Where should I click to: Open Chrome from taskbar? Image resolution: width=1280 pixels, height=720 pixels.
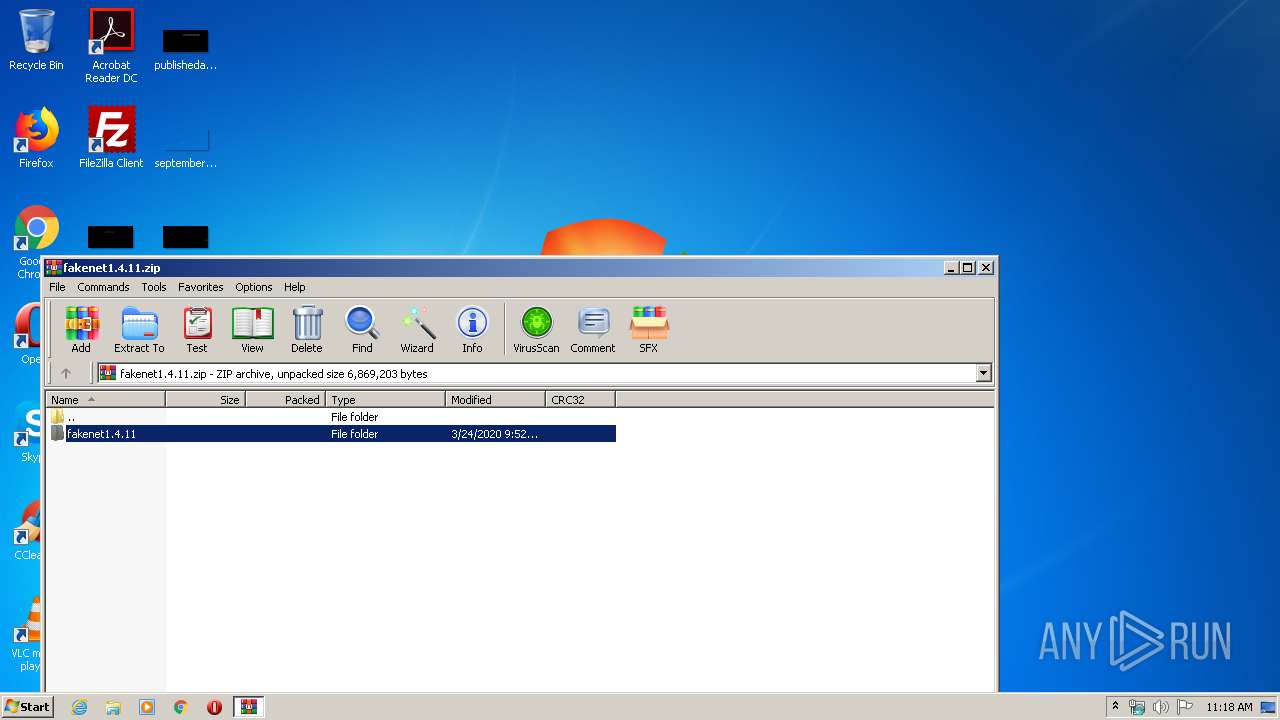click(181, 707)
